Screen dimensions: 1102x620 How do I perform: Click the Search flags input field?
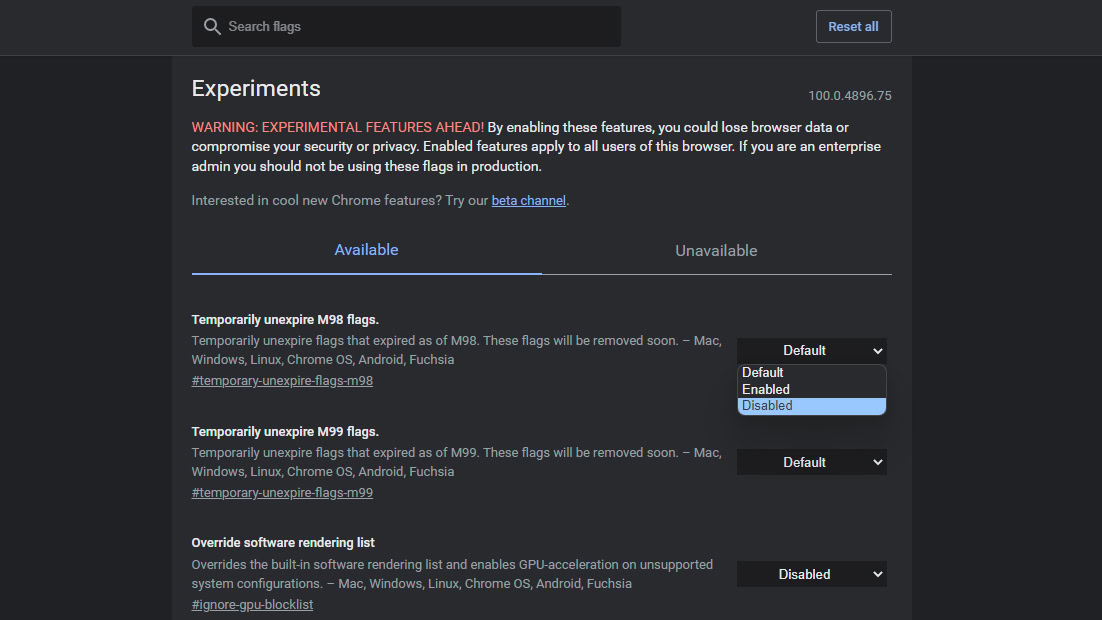coord(420,27)
